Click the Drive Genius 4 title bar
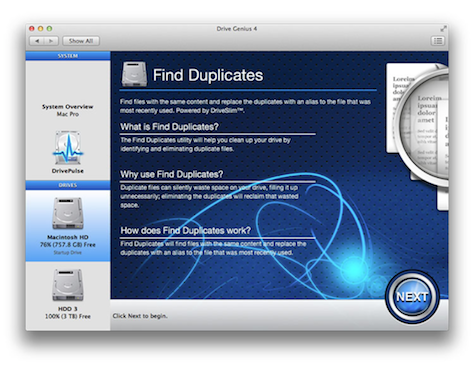Viewport: 475px width, 369px height. [x=237, y=29]
